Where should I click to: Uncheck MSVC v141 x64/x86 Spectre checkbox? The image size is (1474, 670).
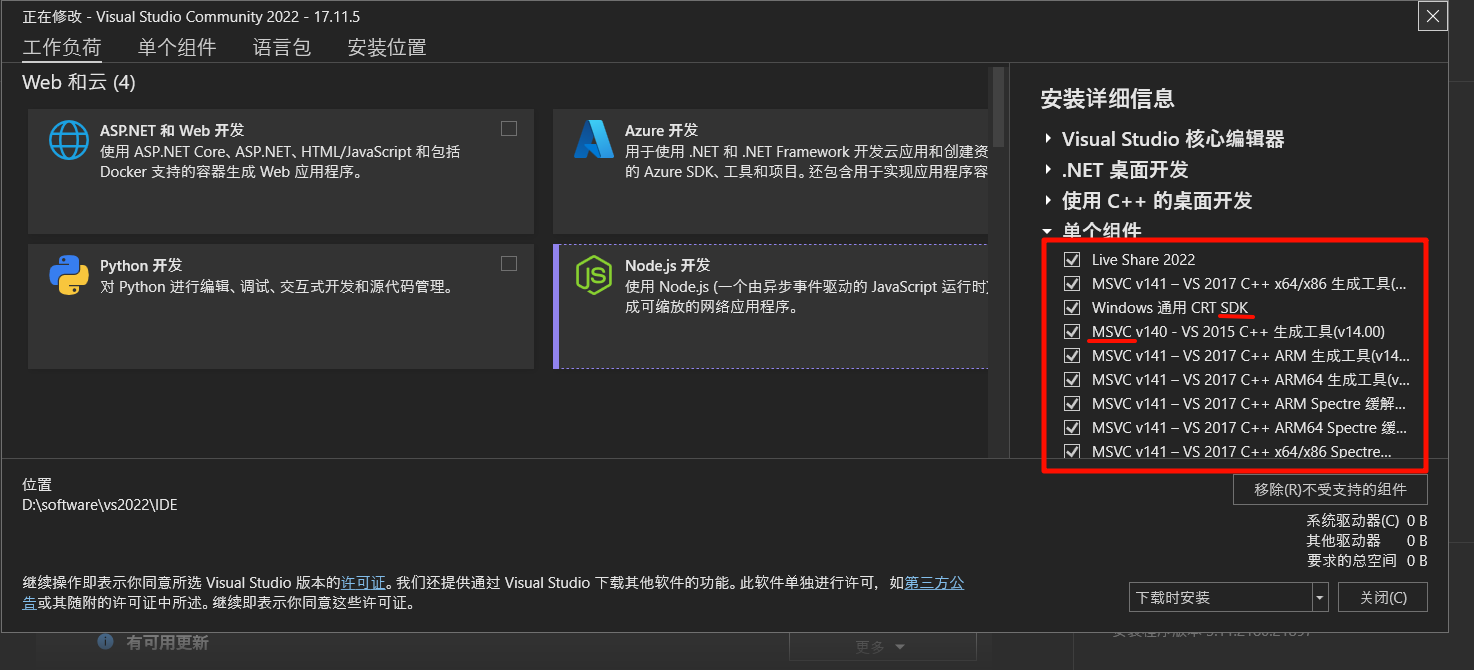pos(1072,451)
